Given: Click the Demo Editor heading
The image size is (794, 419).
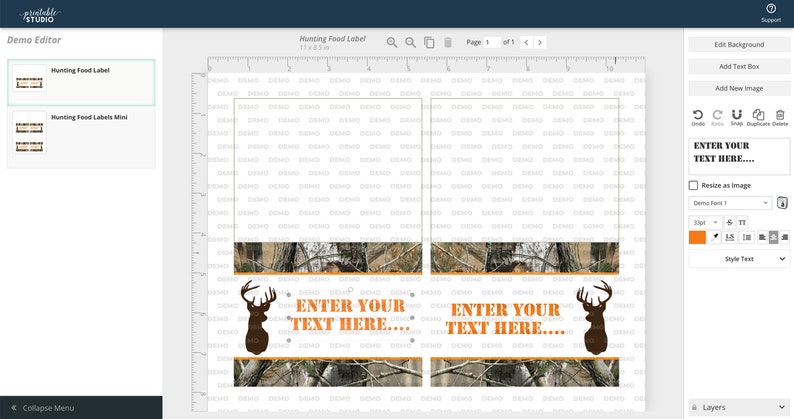Looking at the screenshot, I should [34, 40].
